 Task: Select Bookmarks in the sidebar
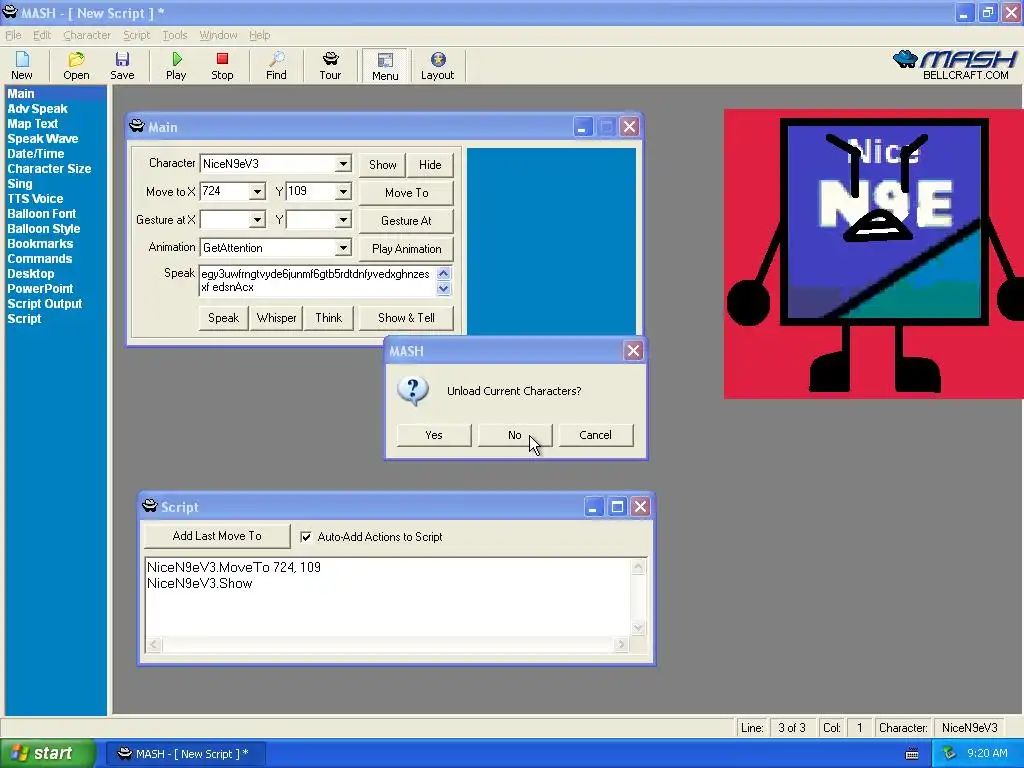point(40,244)
